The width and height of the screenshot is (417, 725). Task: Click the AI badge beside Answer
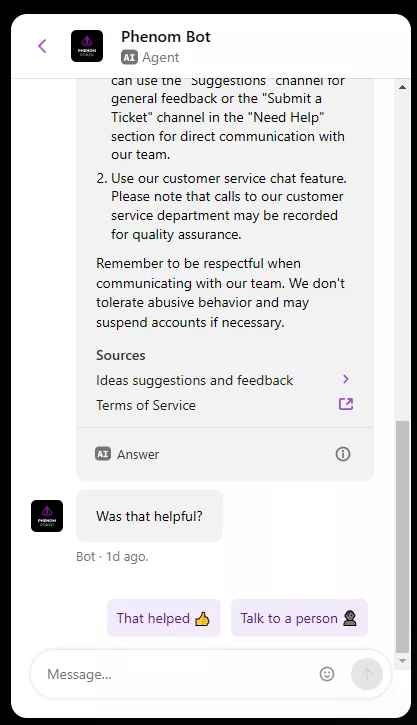pos(103,454)
